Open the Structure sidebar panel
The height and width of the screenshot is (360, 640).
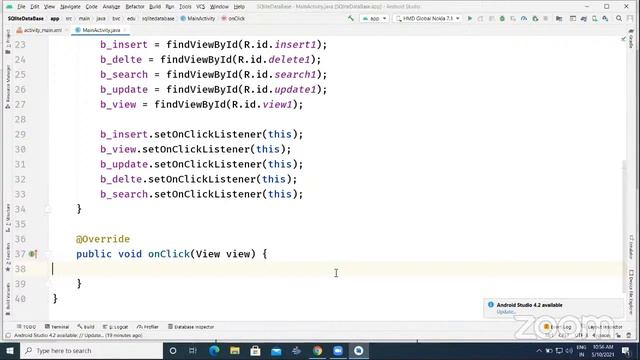[8, 218]
